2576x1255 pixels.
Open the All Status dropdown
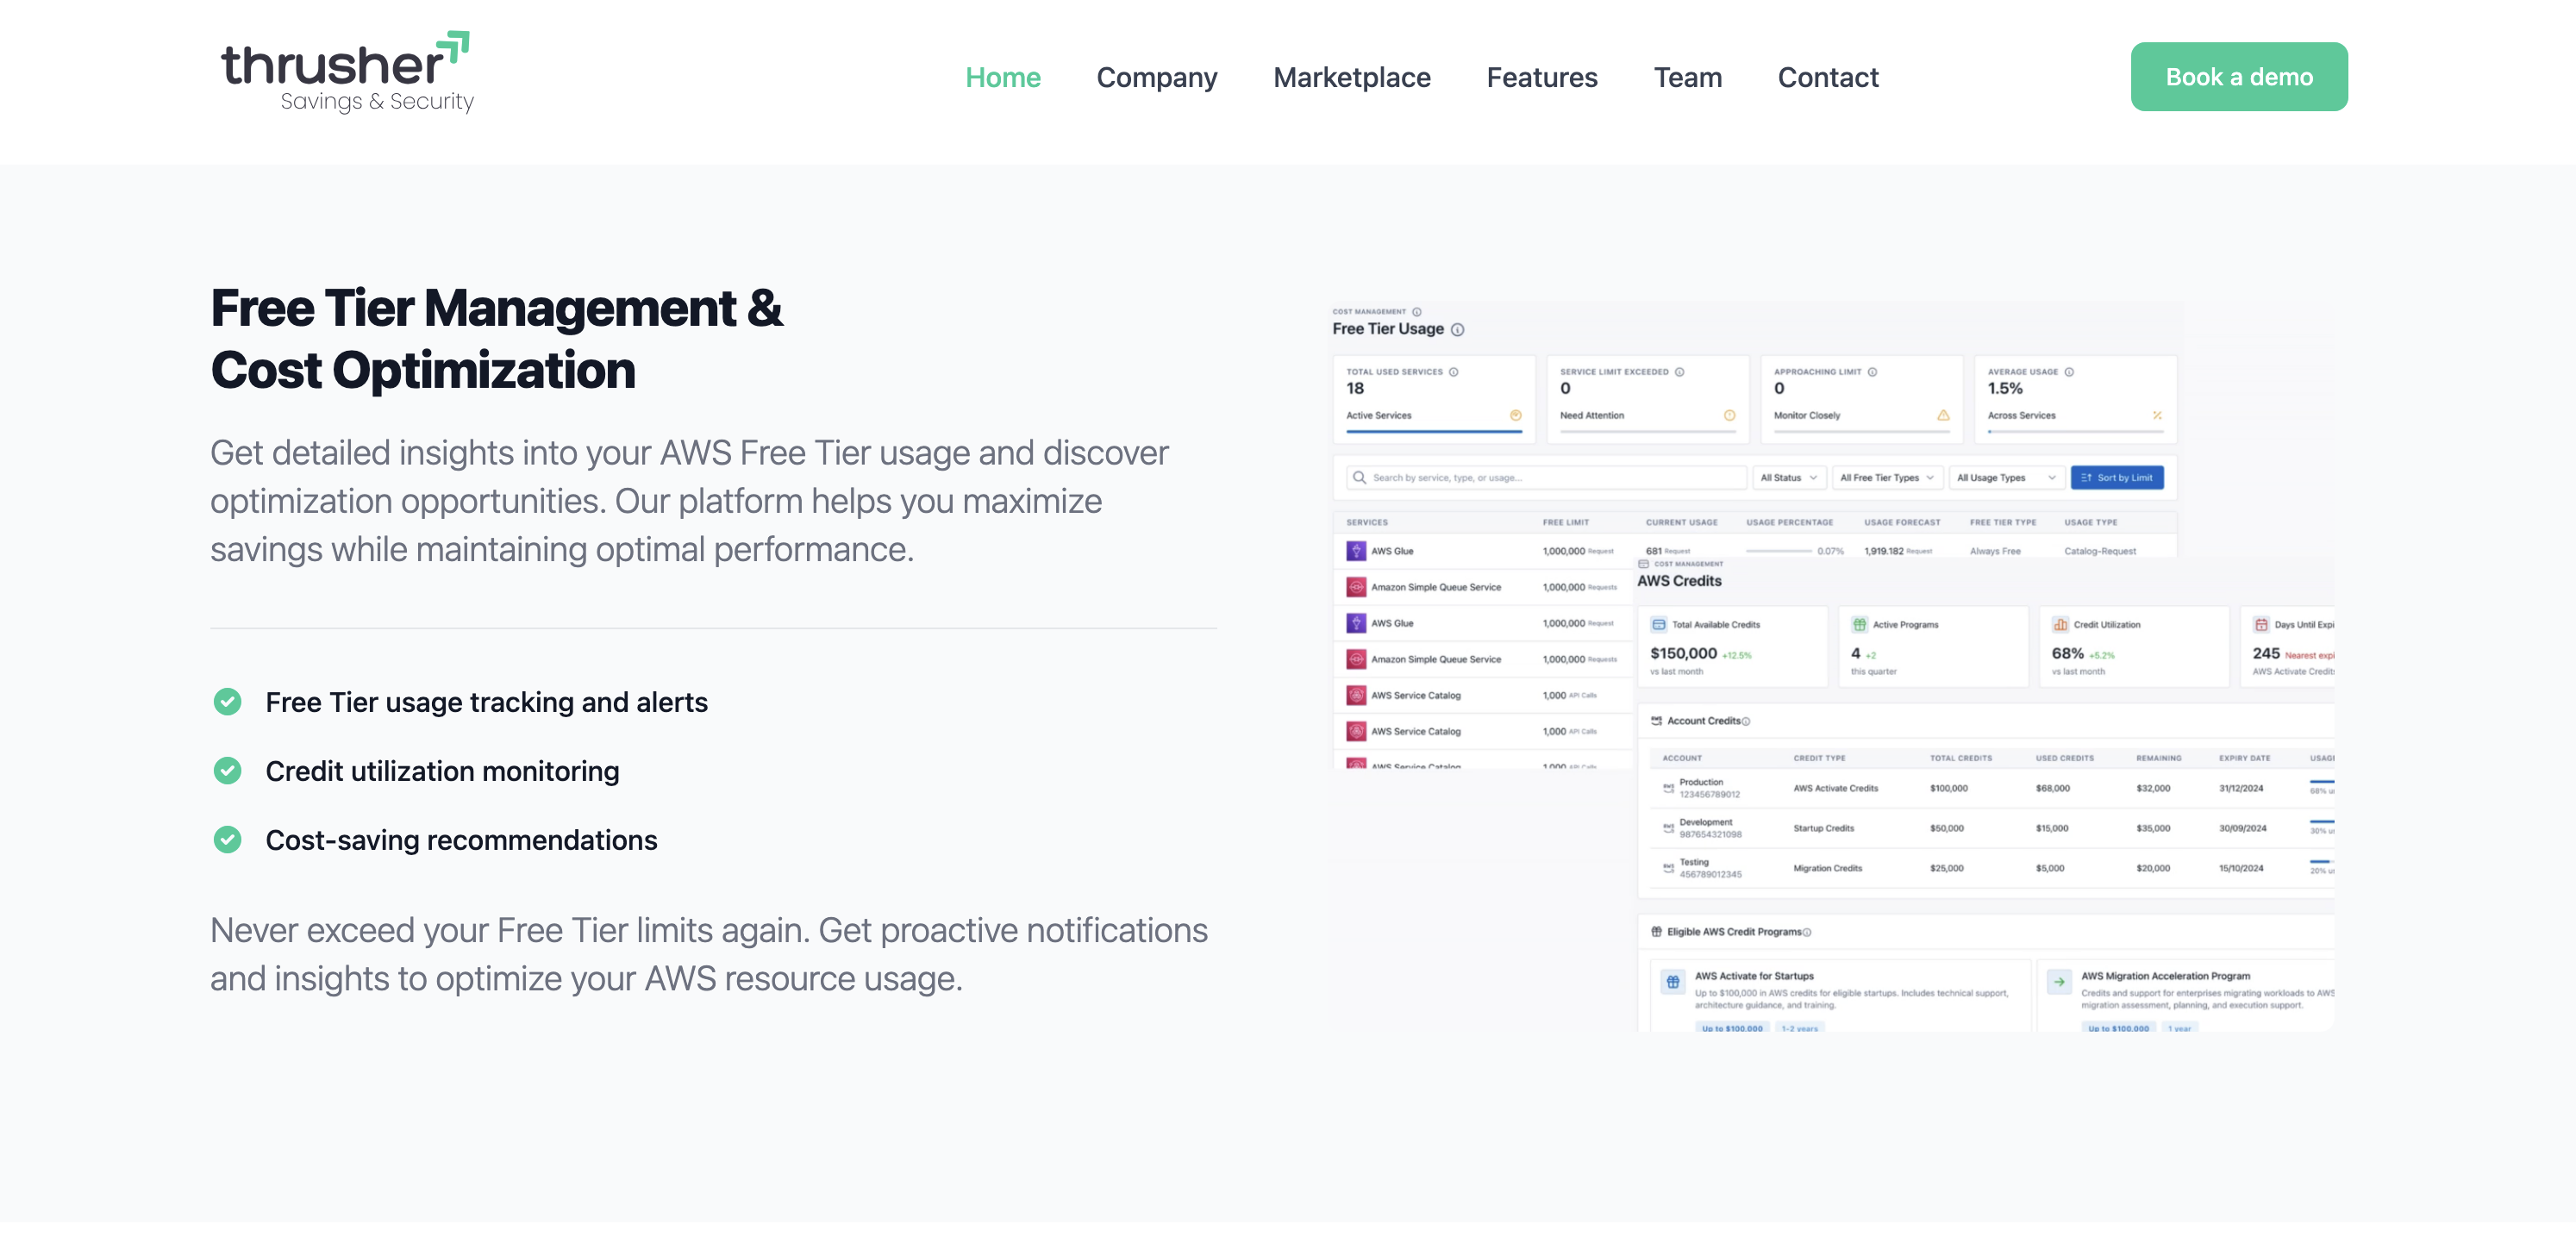[x=1788, y=478]
